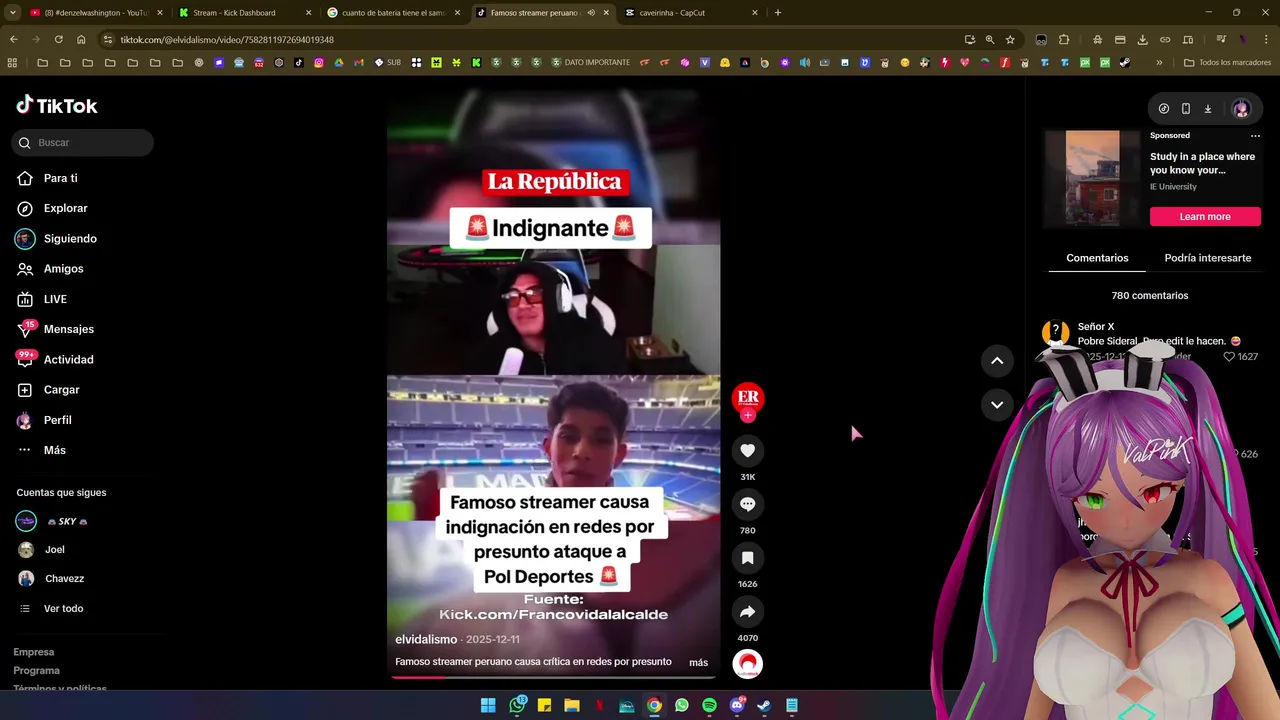This screenshot has height=720, width=1280.
Task: Open DATO IMPORTANTE bookmark
Action: click(590, 62)
